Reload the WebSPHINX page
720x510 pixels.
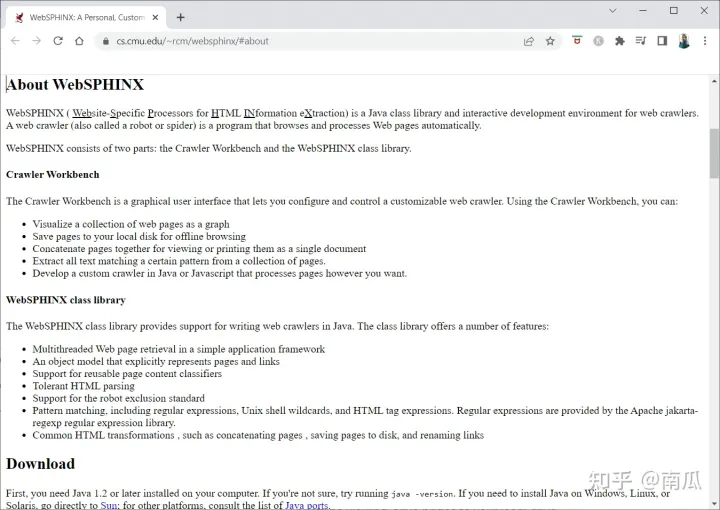click(x=58, y=41)
